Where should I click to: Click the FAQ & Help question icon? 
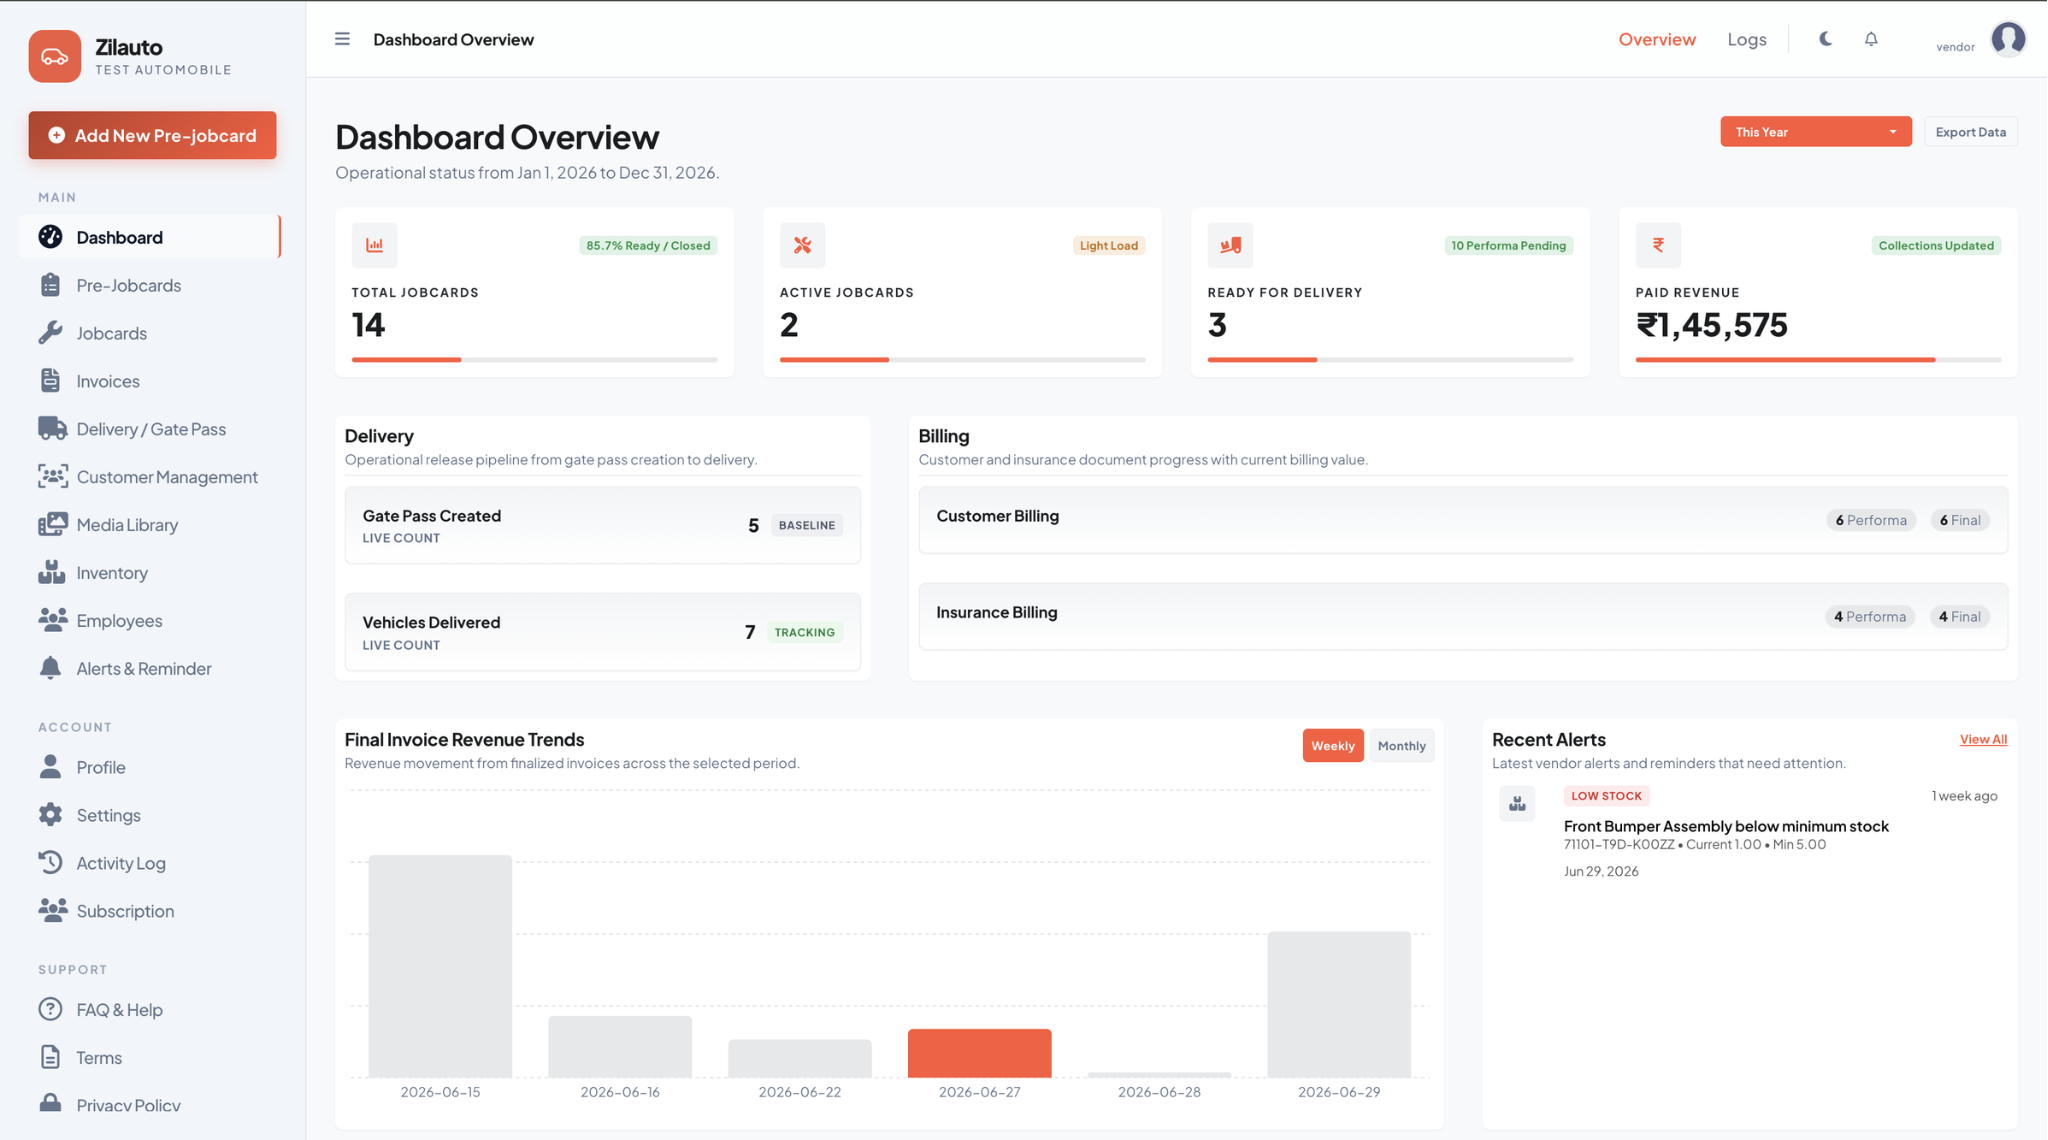(50, 1009)
